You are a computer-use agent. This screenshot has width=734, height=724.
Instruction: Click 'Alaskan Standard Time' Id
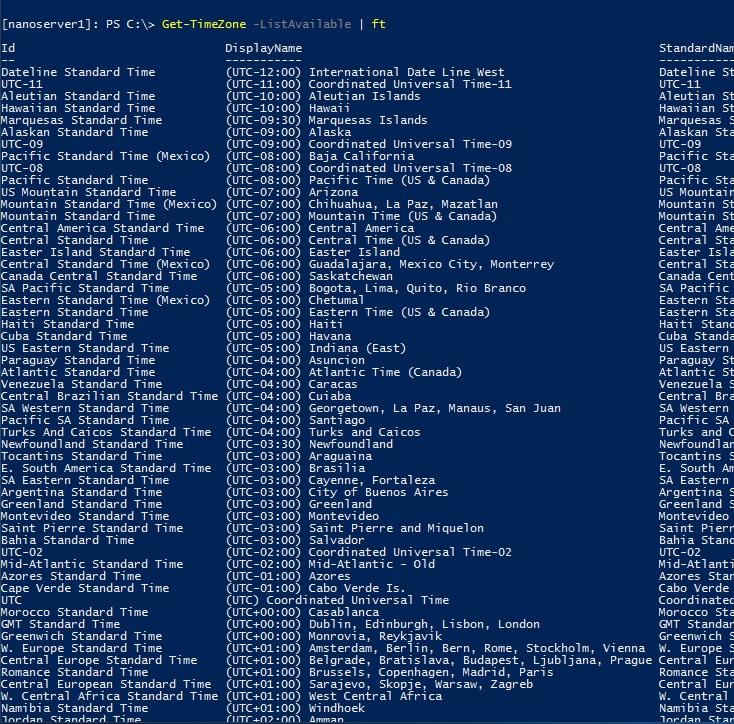(x=74, y=132)
